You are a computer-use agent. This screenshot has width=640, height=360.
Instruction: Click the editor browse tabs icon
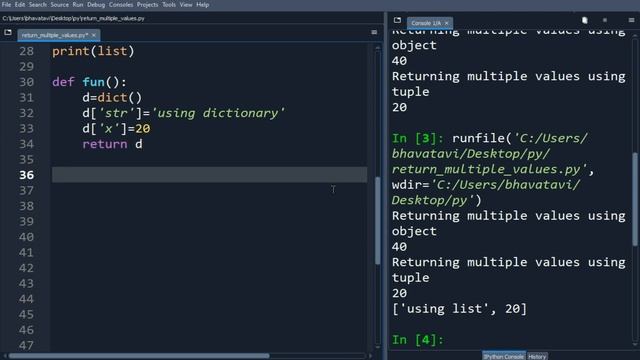(8, 32)
